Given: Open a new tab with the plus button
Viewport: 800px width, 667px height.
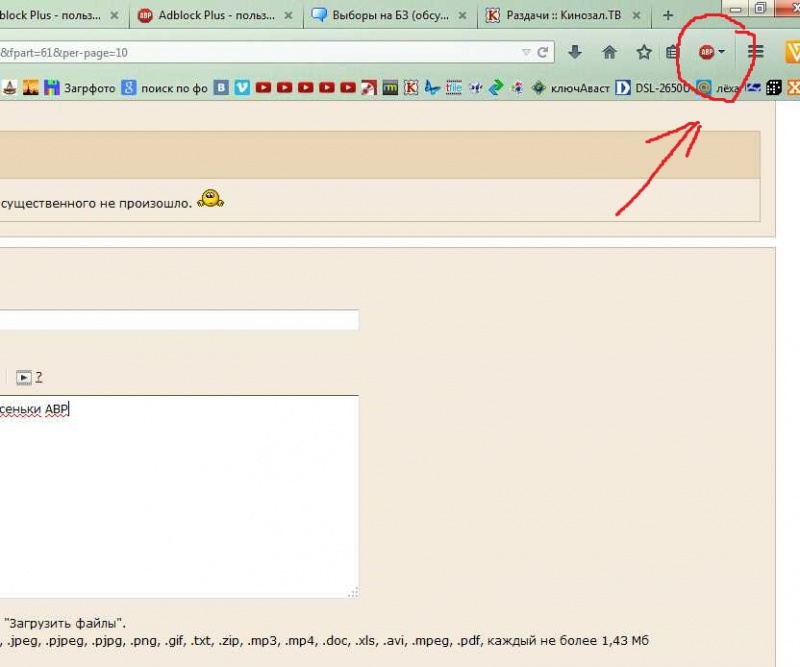Looking at the screenshot, I should tap(669, 15).
